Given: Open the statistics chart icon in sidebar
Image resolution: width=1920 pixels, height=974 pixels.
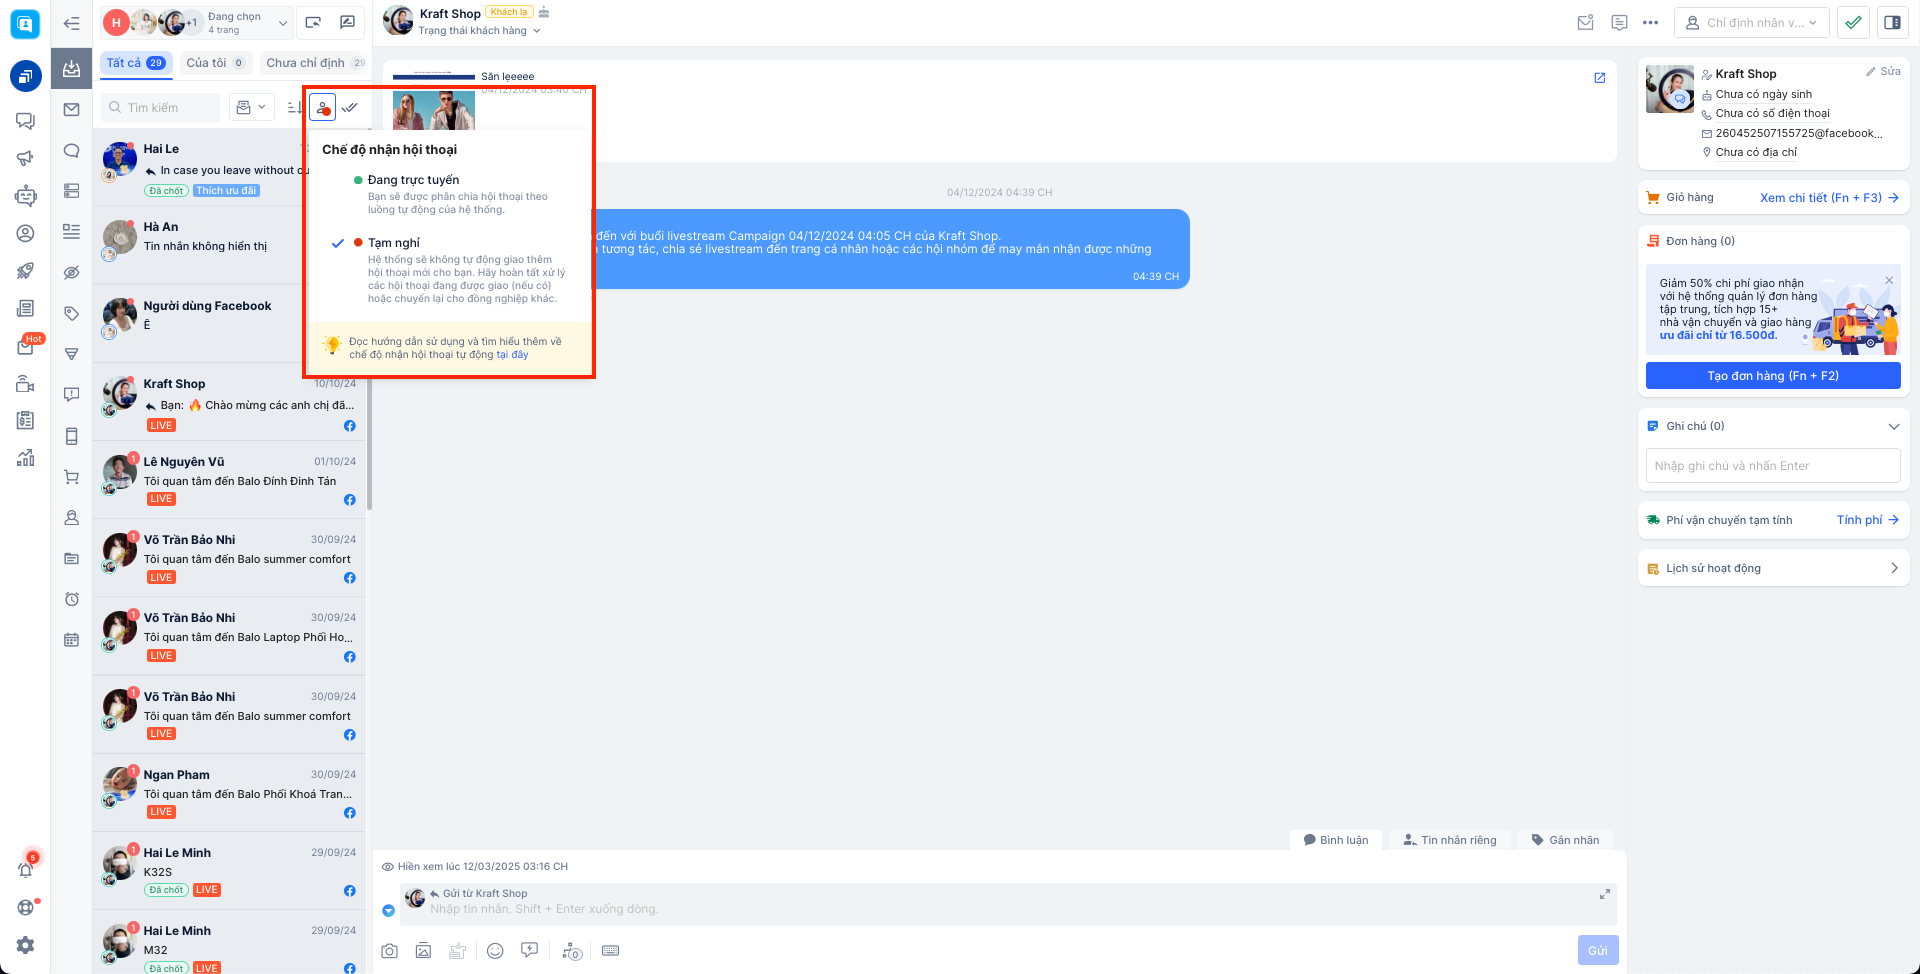Looking at the screenshot, I should pyautogui.click(x=25, y=458).
